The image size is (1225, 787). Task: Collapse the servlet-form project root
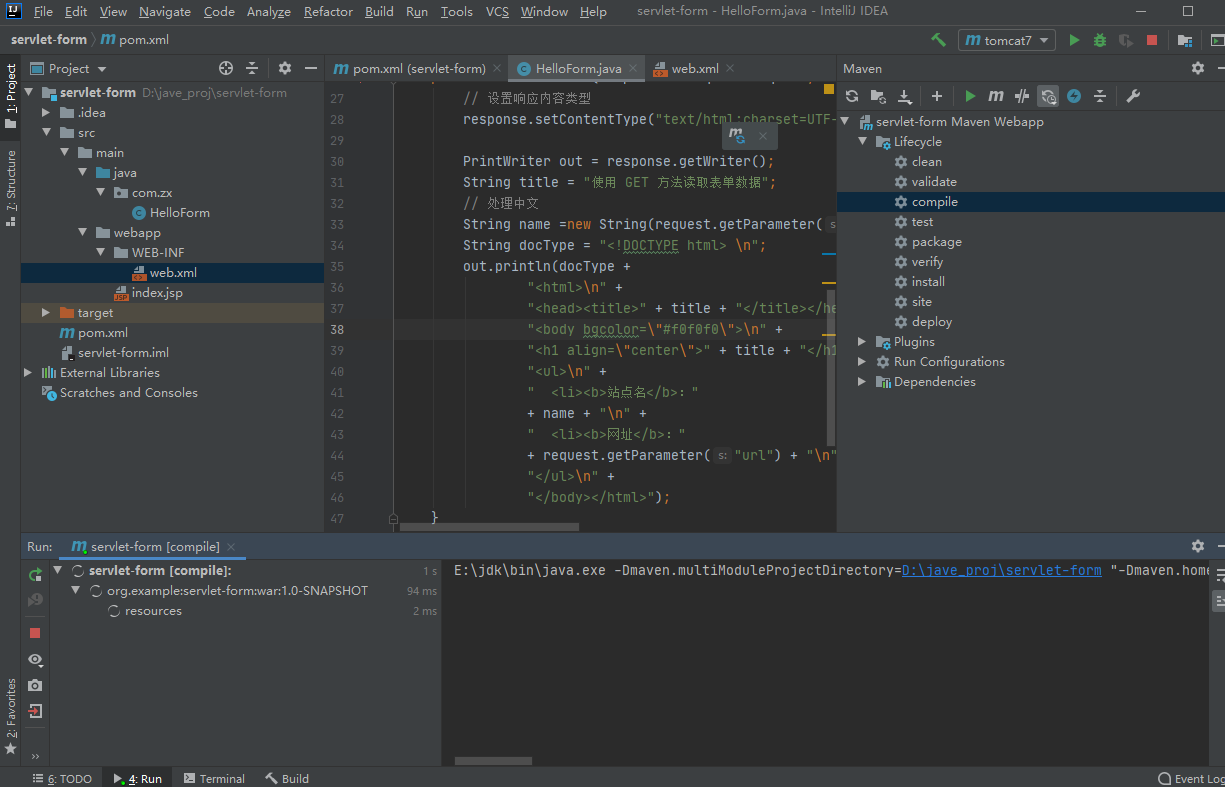pyautogui.click(x=29, y=92)
